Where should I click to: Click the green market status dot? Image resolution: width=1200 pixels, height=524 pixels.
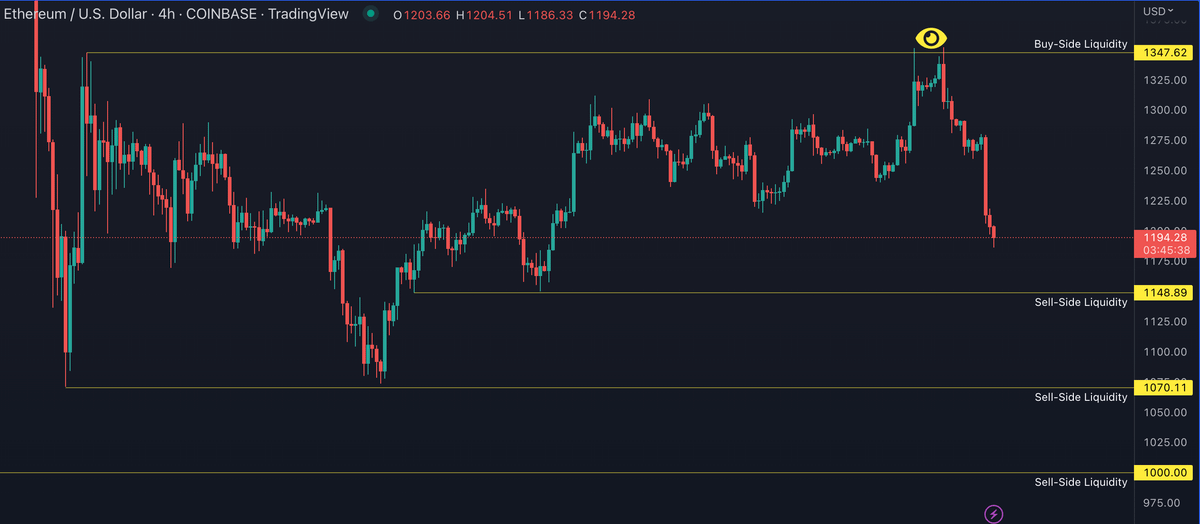[372, 14]
